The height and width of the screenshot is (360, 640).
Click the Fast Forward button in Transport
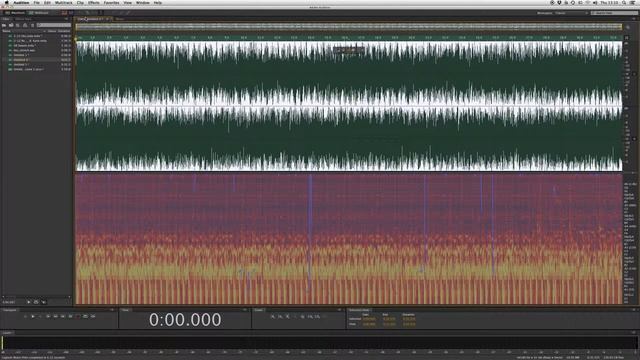(x=62, y=316)
